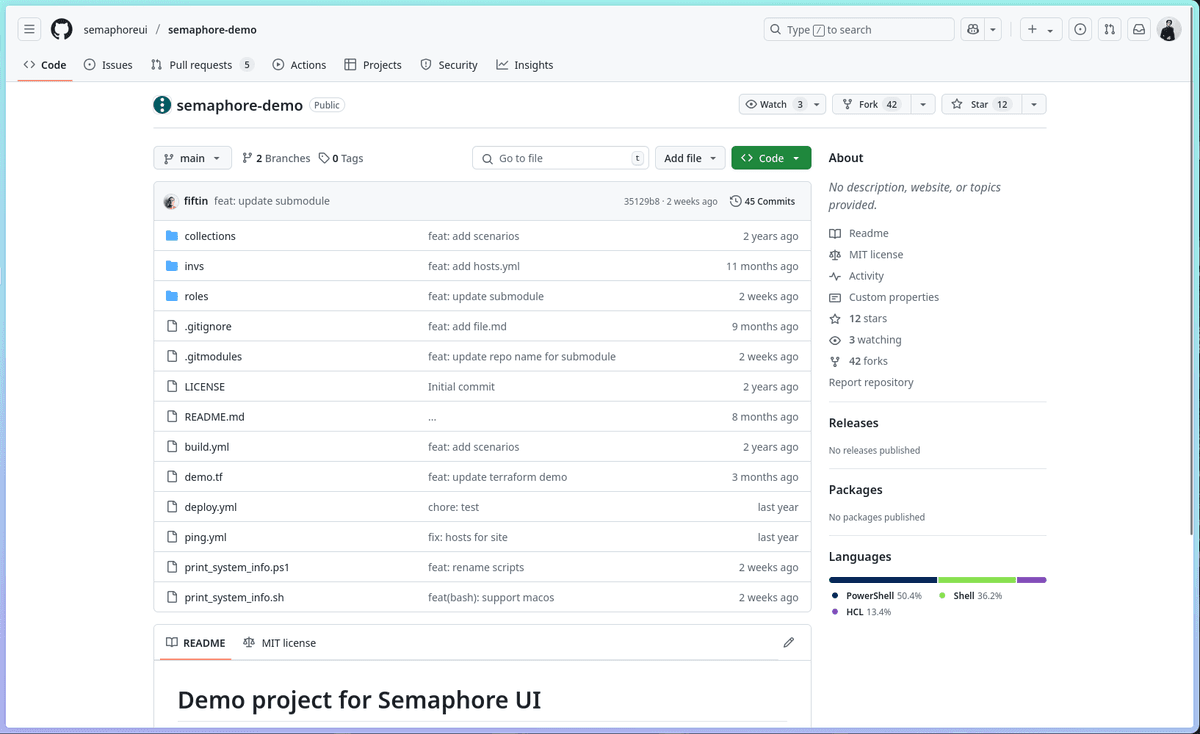View the 12 stars link

(858, 318)
